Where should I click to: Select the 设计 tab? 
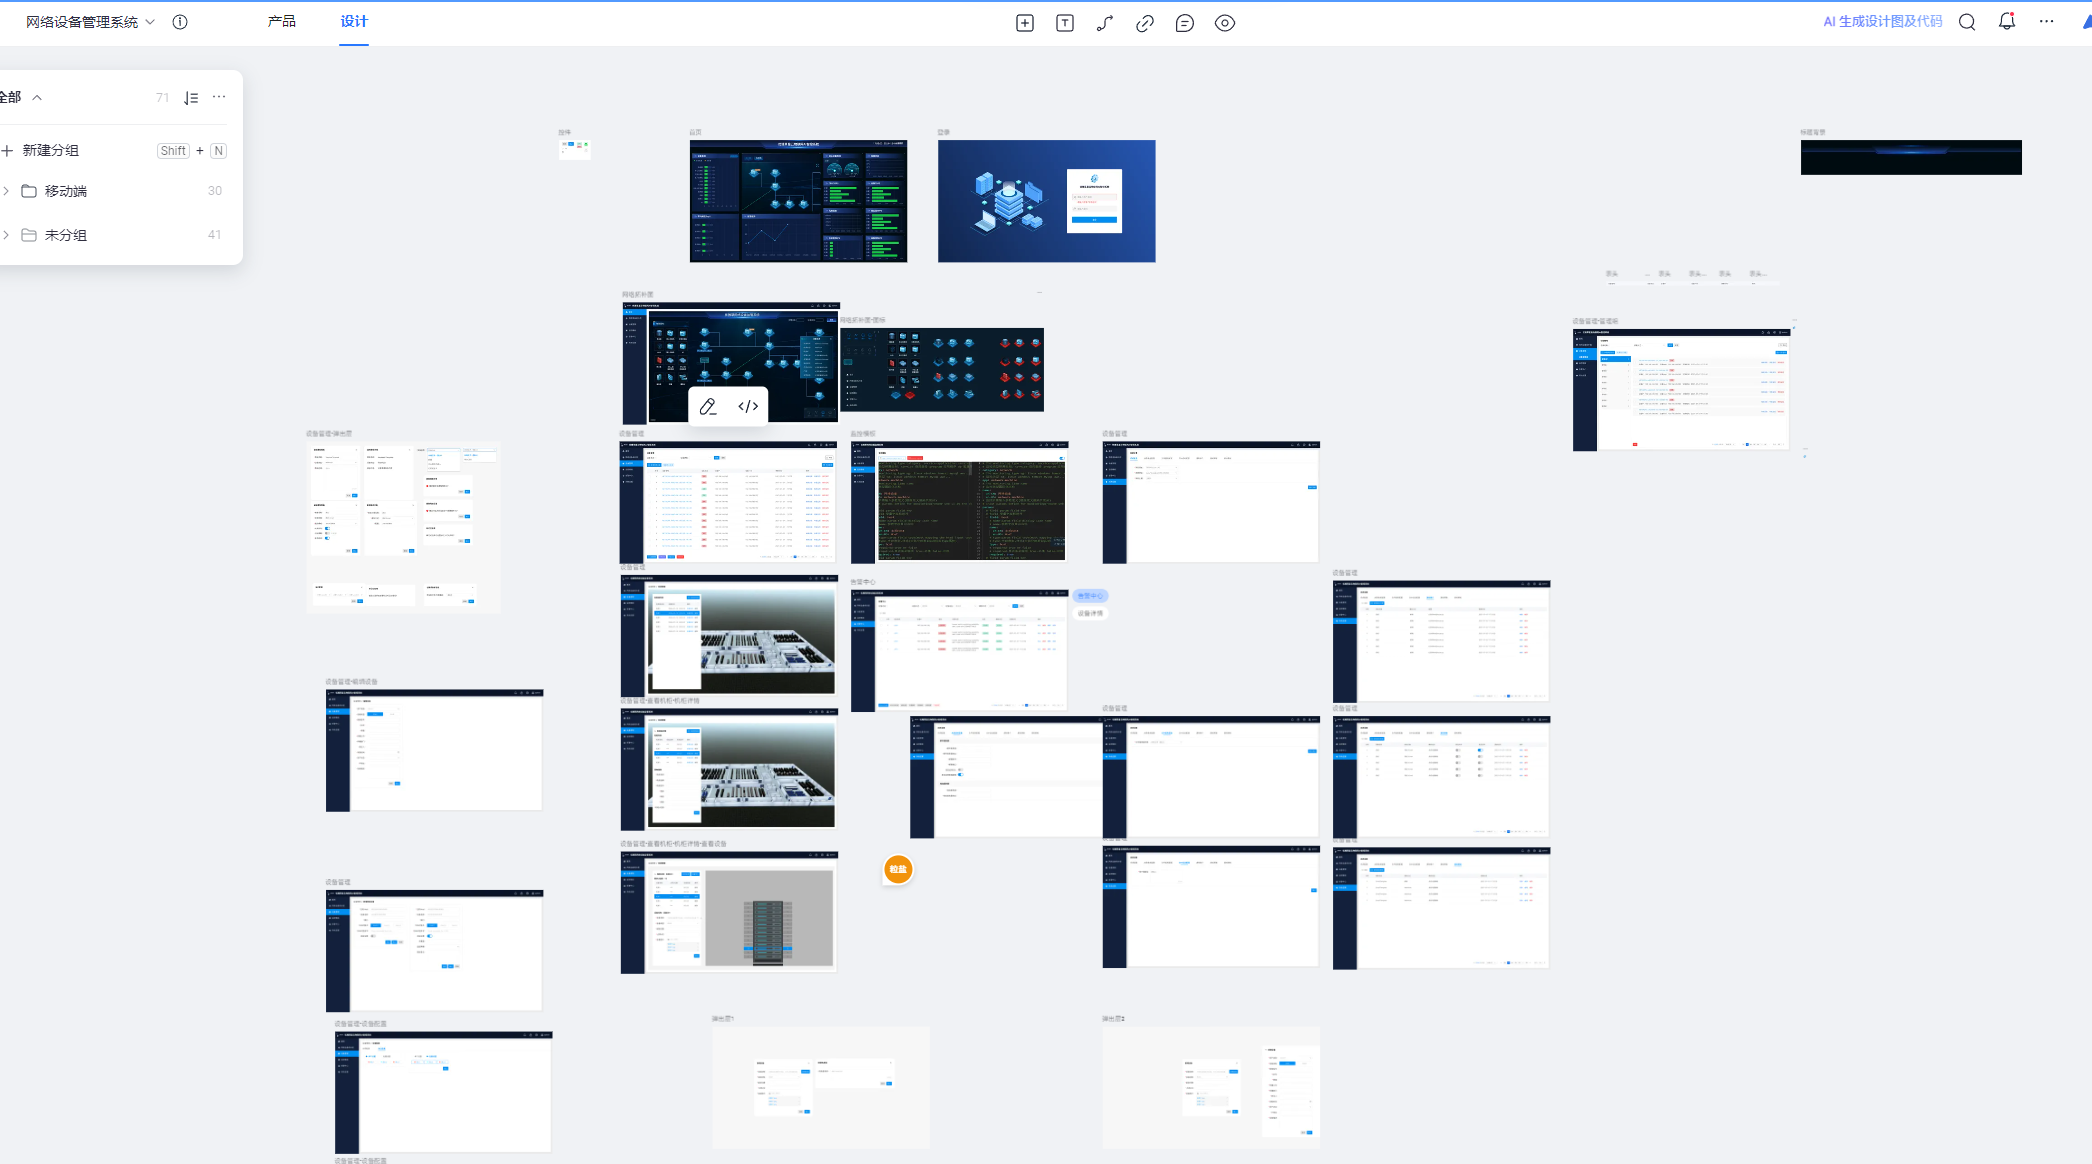point(353,21)
